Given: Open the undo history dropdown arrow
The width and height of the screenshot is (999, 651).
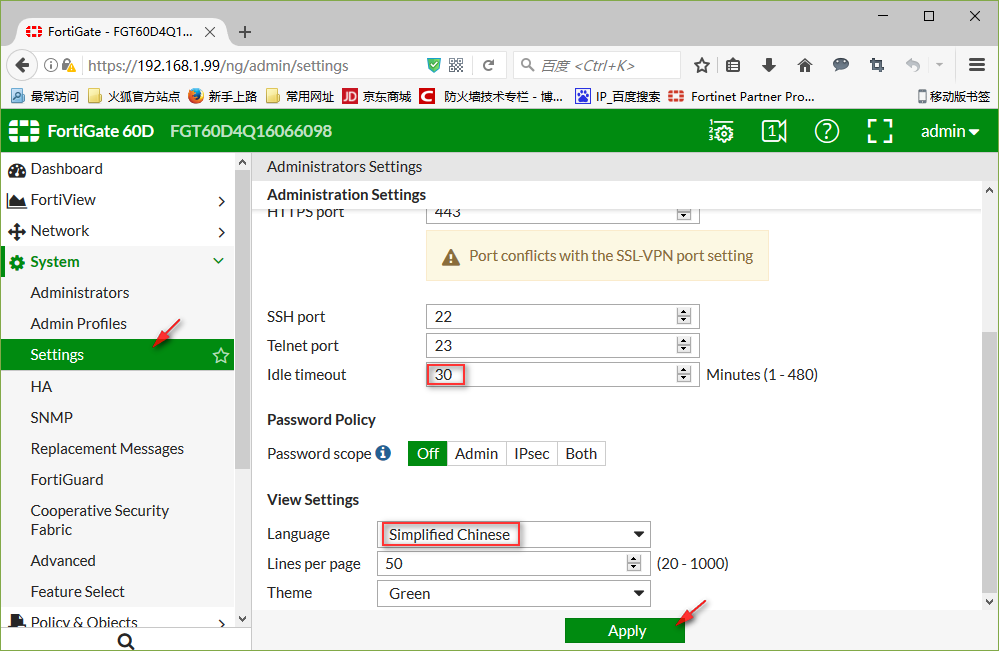Looking at the screenshot, I should click(x=939, y=65).
